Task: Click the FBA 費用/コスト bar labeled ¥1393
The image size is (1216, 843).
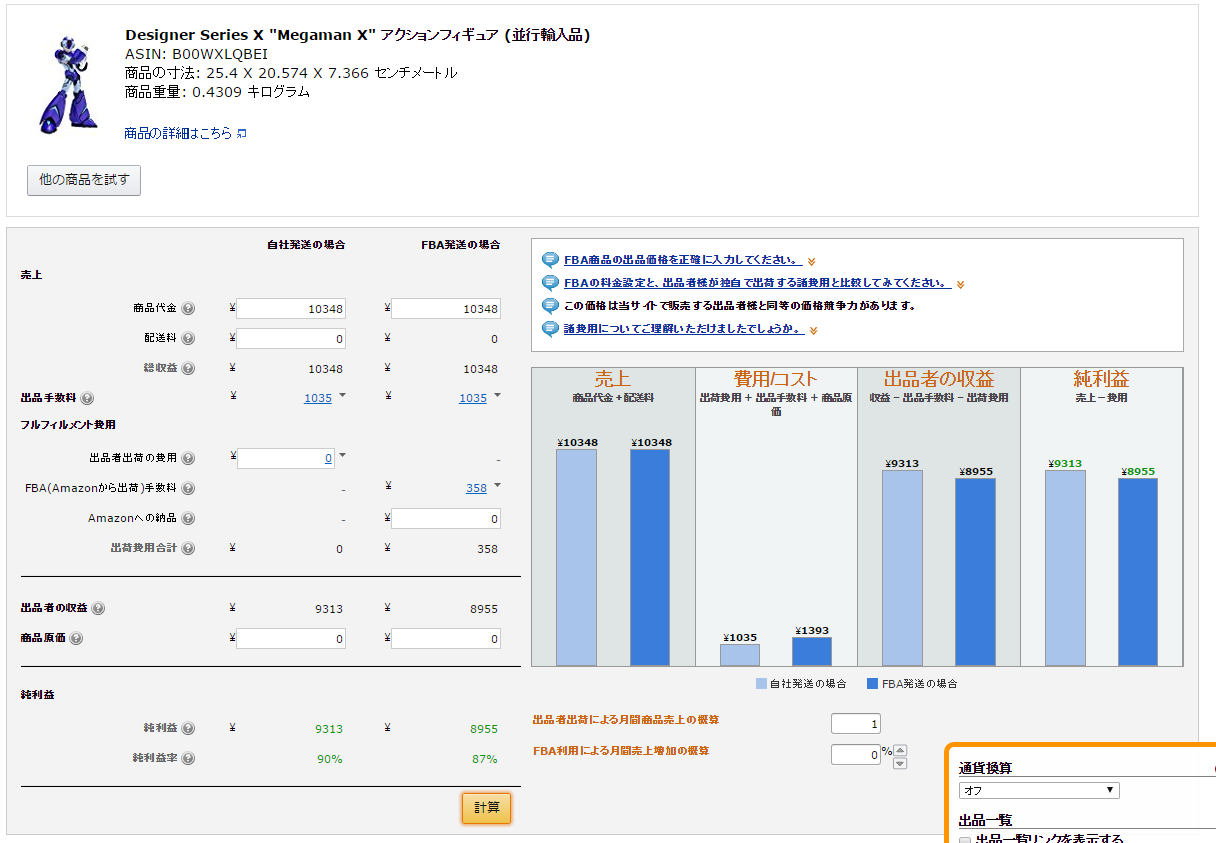Action: click(x=811, y=651)
